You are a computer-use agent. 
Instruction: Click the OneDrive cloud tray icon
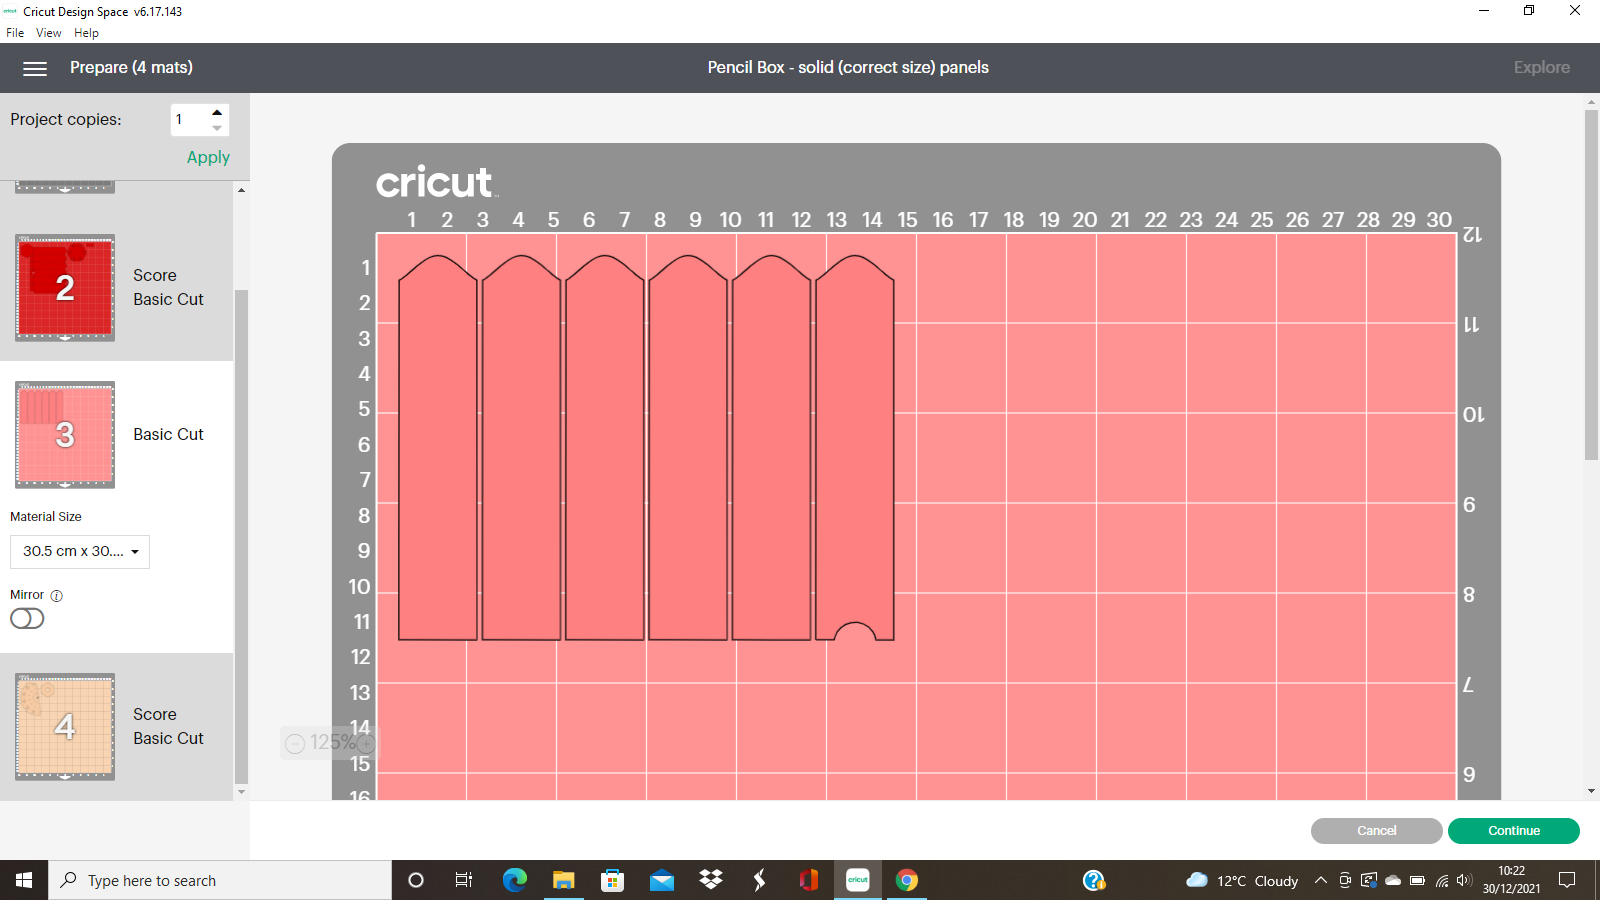1393,880
